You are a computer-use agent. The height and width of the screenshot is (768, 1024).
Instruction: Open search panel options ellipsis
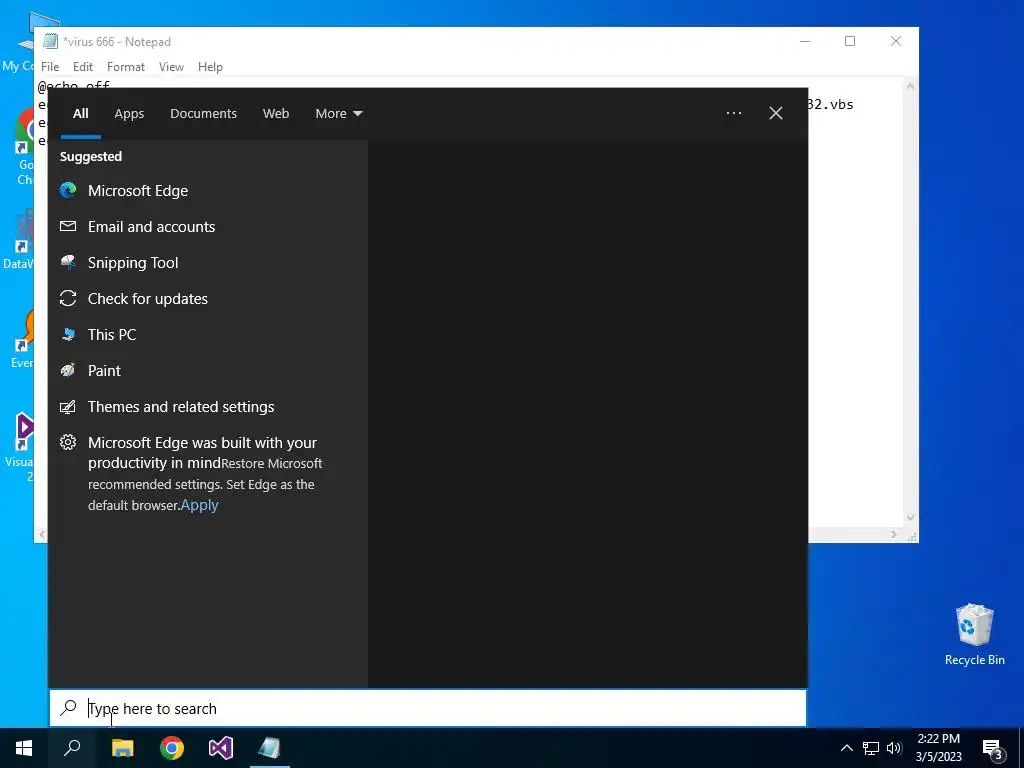click(x=733, y=114)
